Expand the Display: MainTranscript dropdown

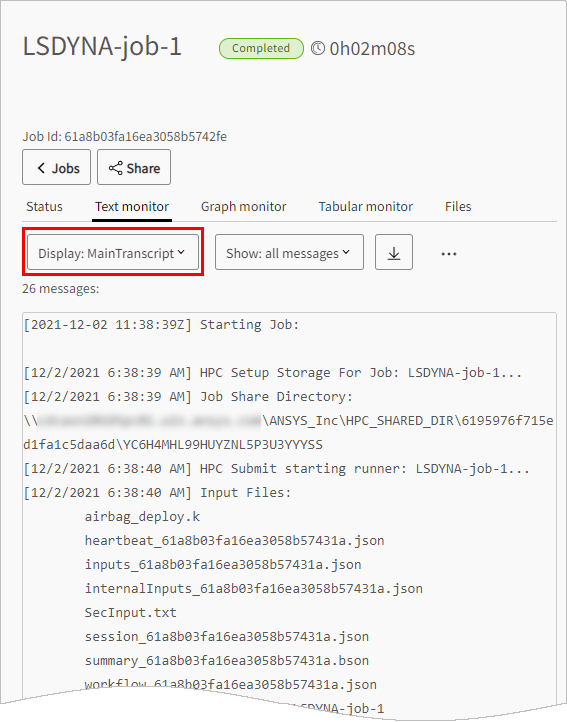tap(113, 252)
